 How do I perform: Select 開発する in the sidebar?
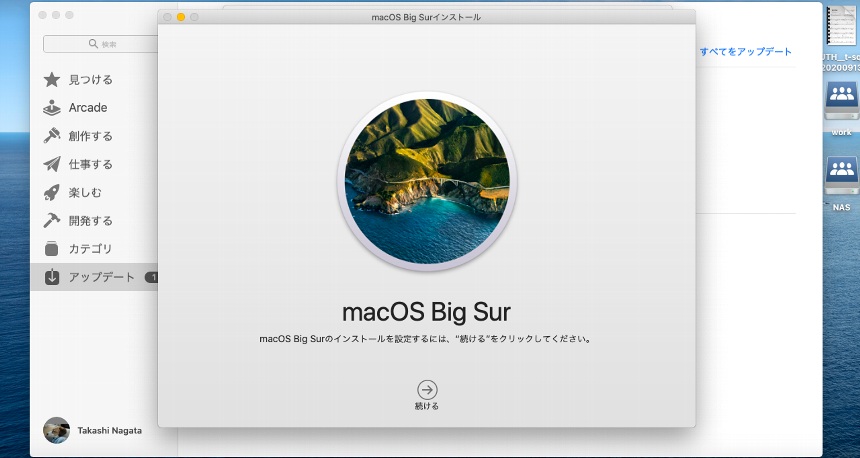pyautogui.click(x=90, y=220)
